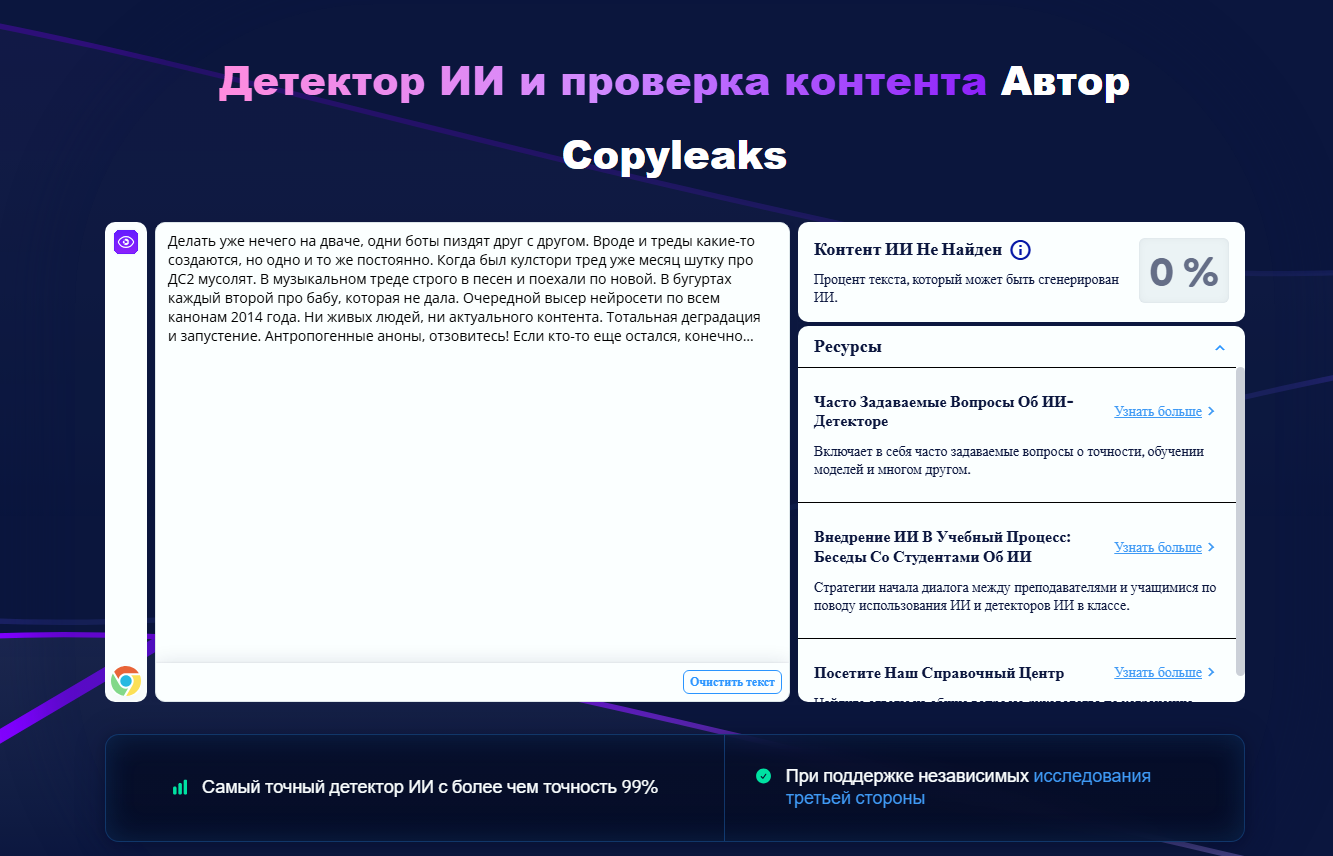Click the description starting "Стратегии начала диалога"
The width and height of the screenshot is (1333, 856).
click(x=1015, y=596)
